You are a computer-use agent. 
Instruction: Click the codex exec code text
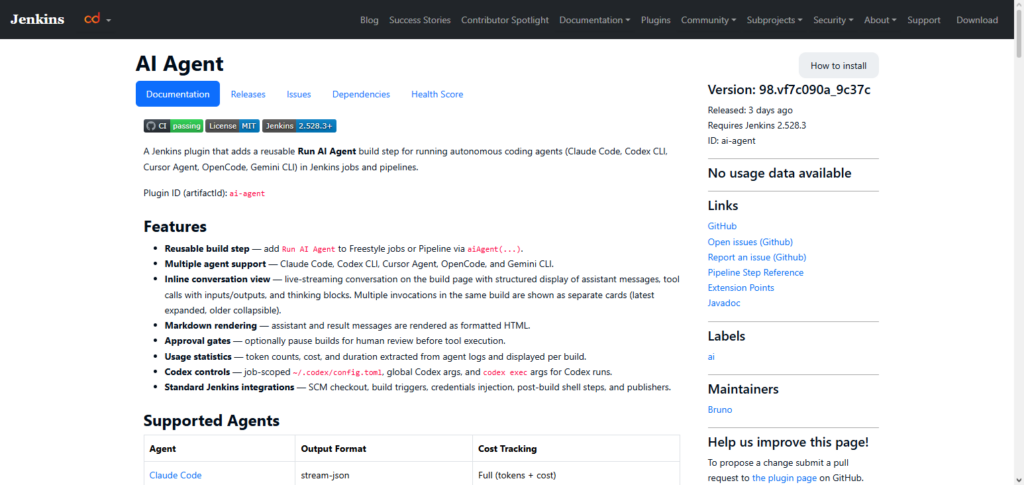point(506,372)
